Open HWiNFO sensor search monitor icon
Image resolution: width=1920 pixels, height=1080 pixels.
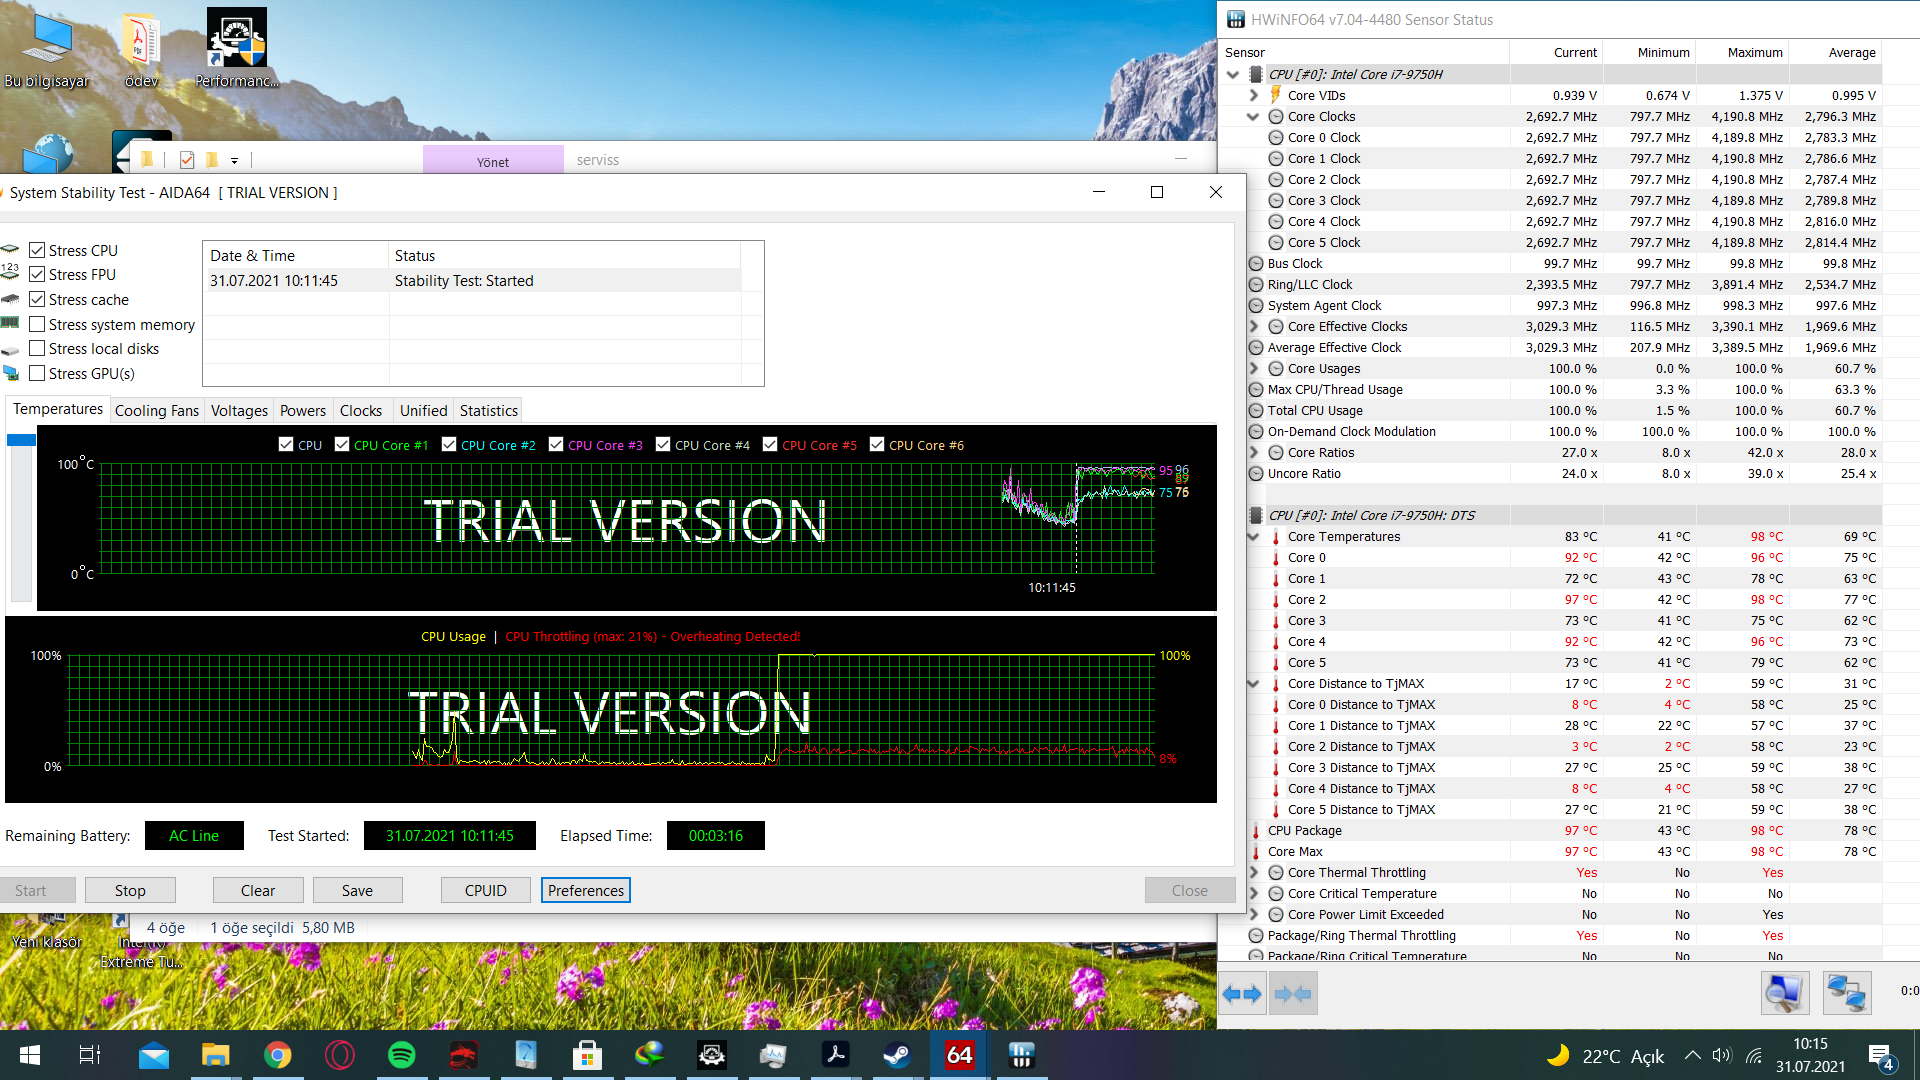(1785, 993)
